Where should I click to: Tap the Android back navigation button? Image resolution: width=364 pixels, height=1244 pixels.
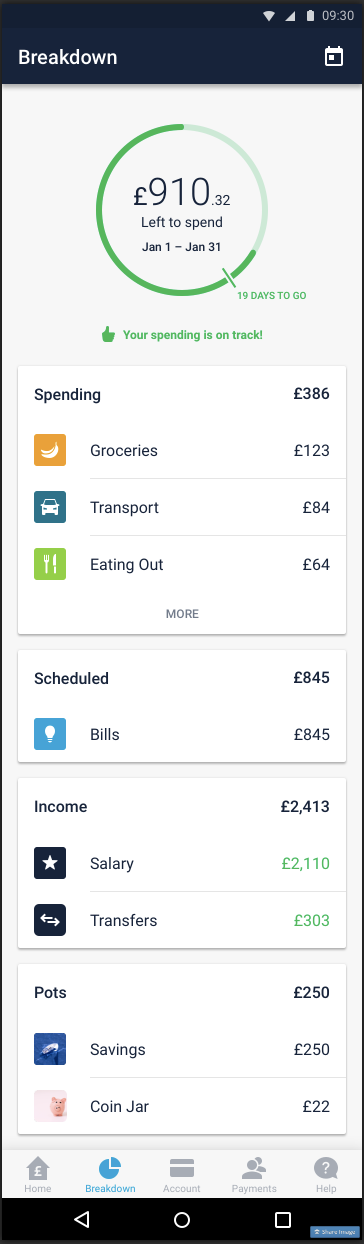click(x=82, y=1219)
